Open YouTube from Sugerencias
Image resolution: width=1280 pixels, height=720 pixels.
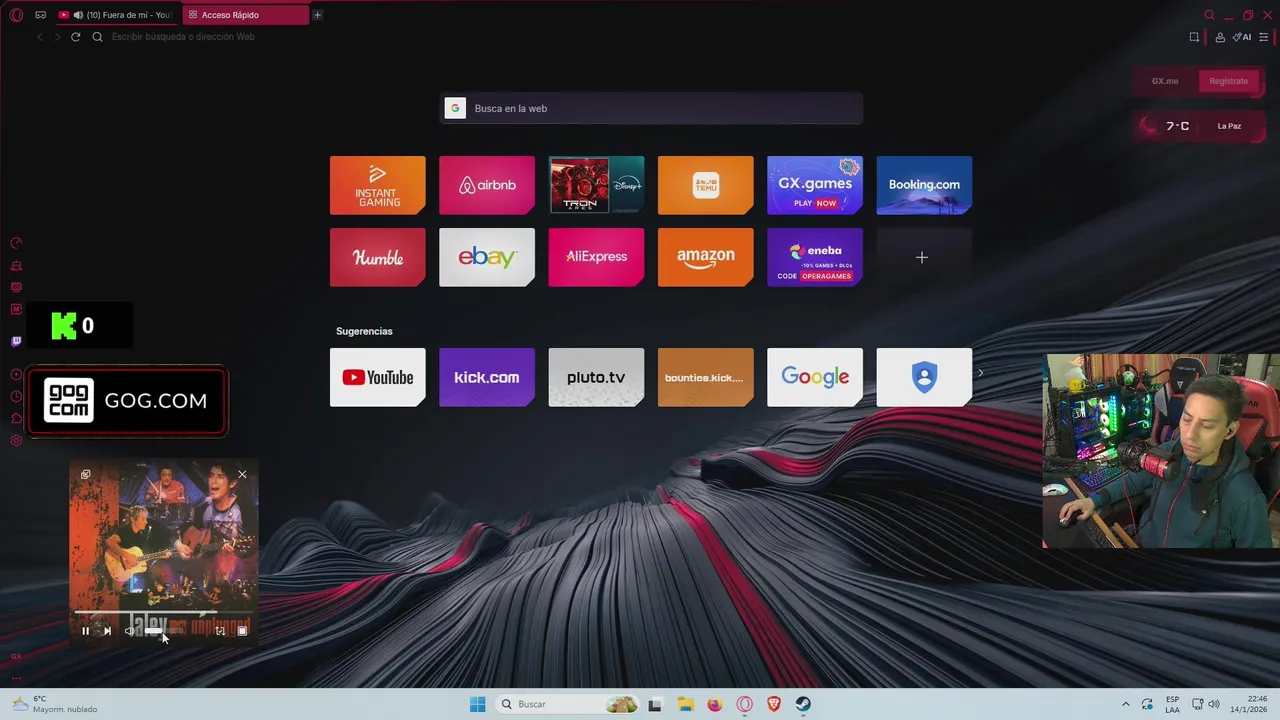[378, 377]
